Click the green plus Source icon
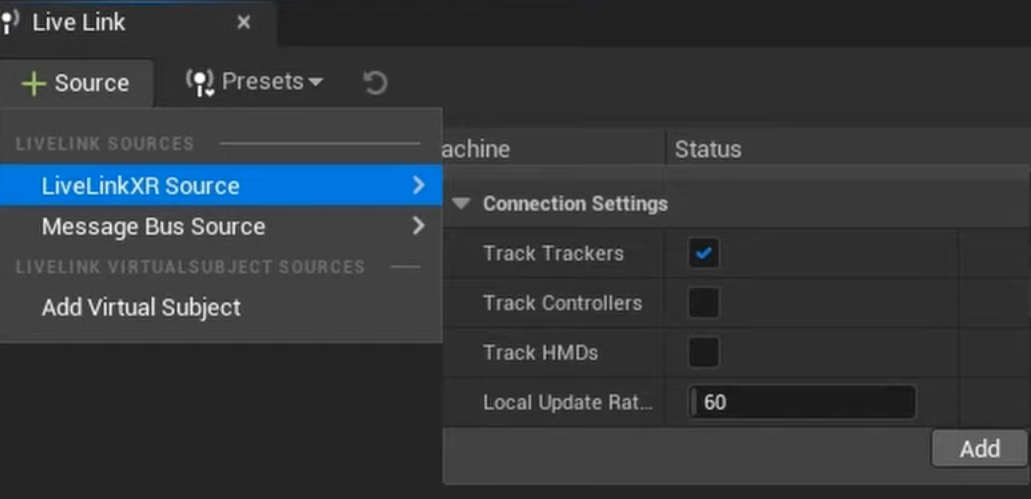 point(34,83)
